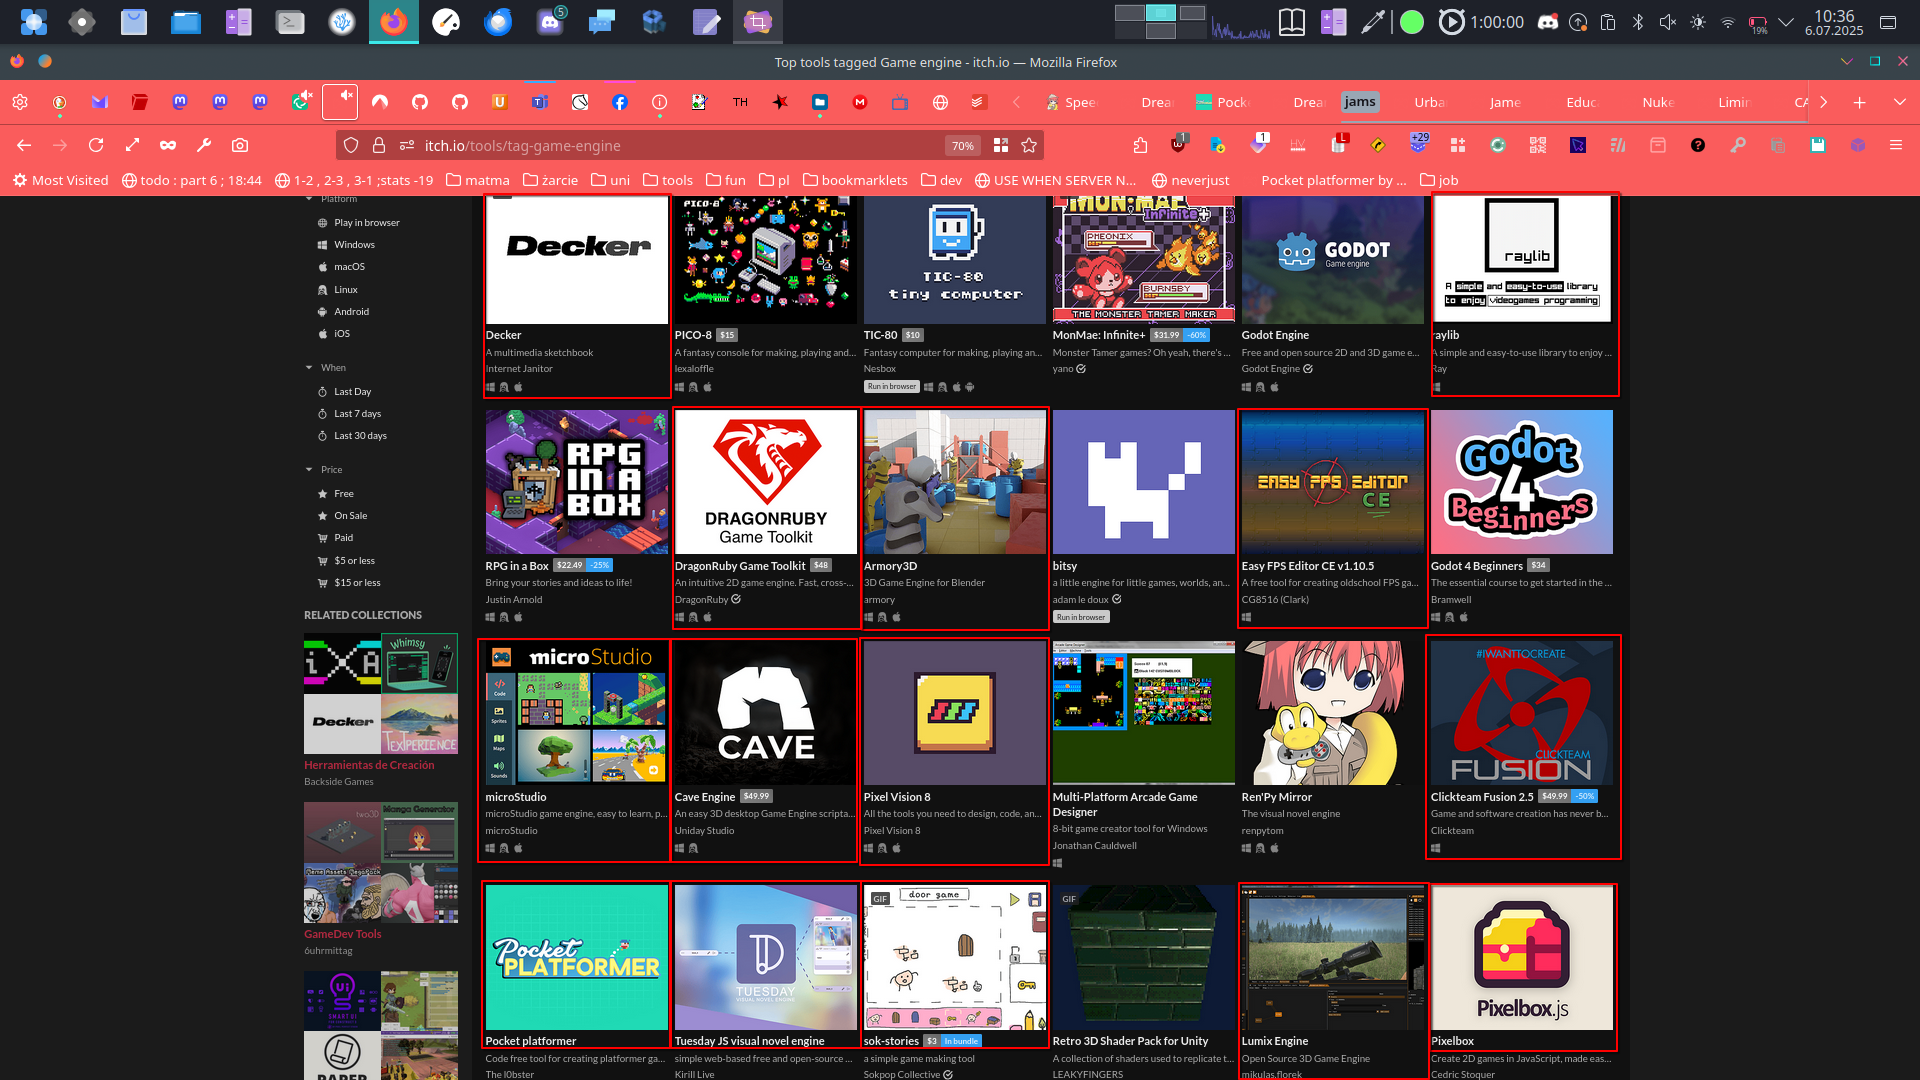Screen dimensions: 1920x1080
Task: Bookmark this page with the star icon
Action: (x=1029, y=145)
